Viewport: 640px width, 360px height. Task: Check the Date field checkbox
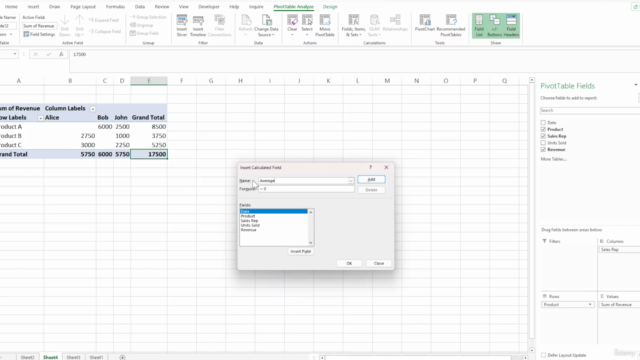pos(543,122)
